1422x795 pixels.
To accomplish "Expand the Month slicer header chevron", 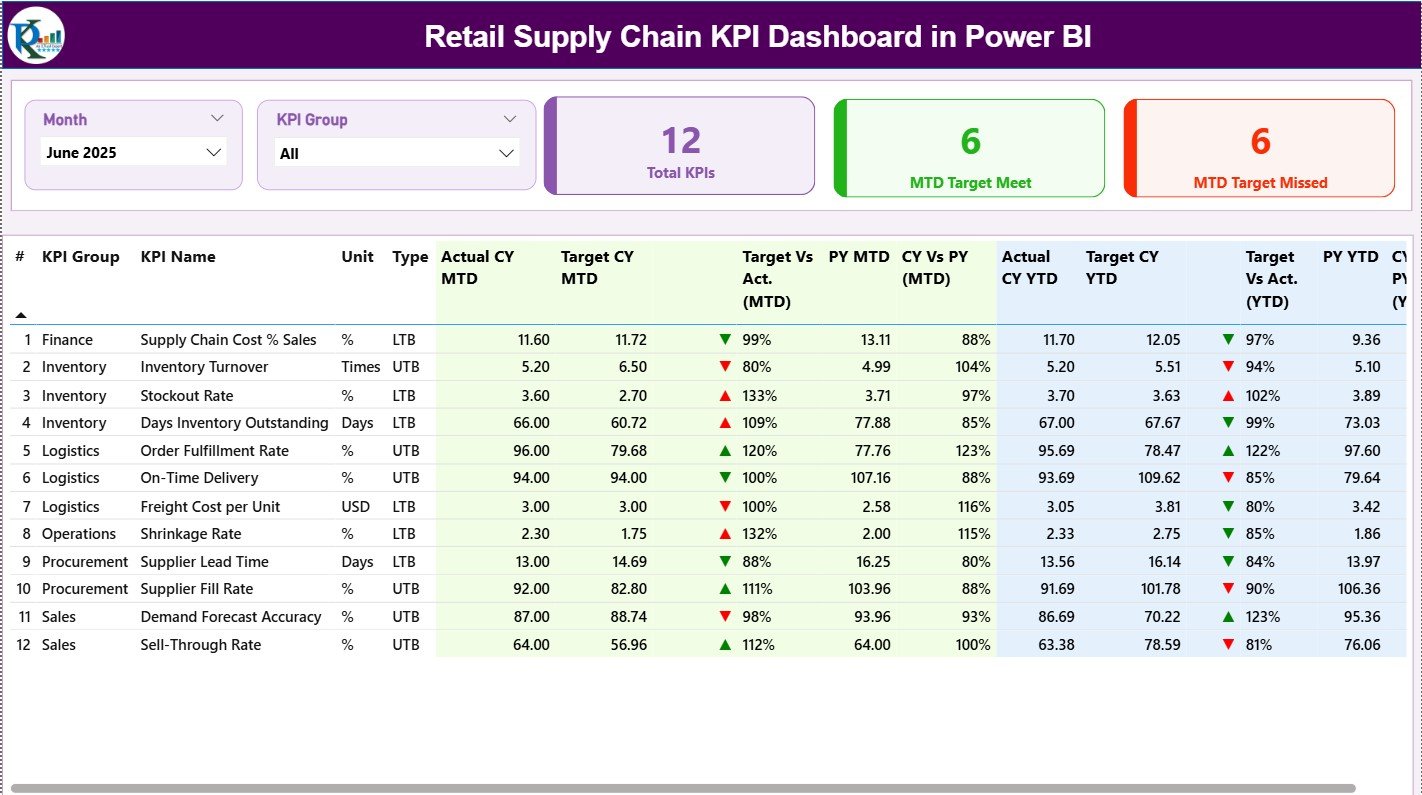I will coord(217,118).
